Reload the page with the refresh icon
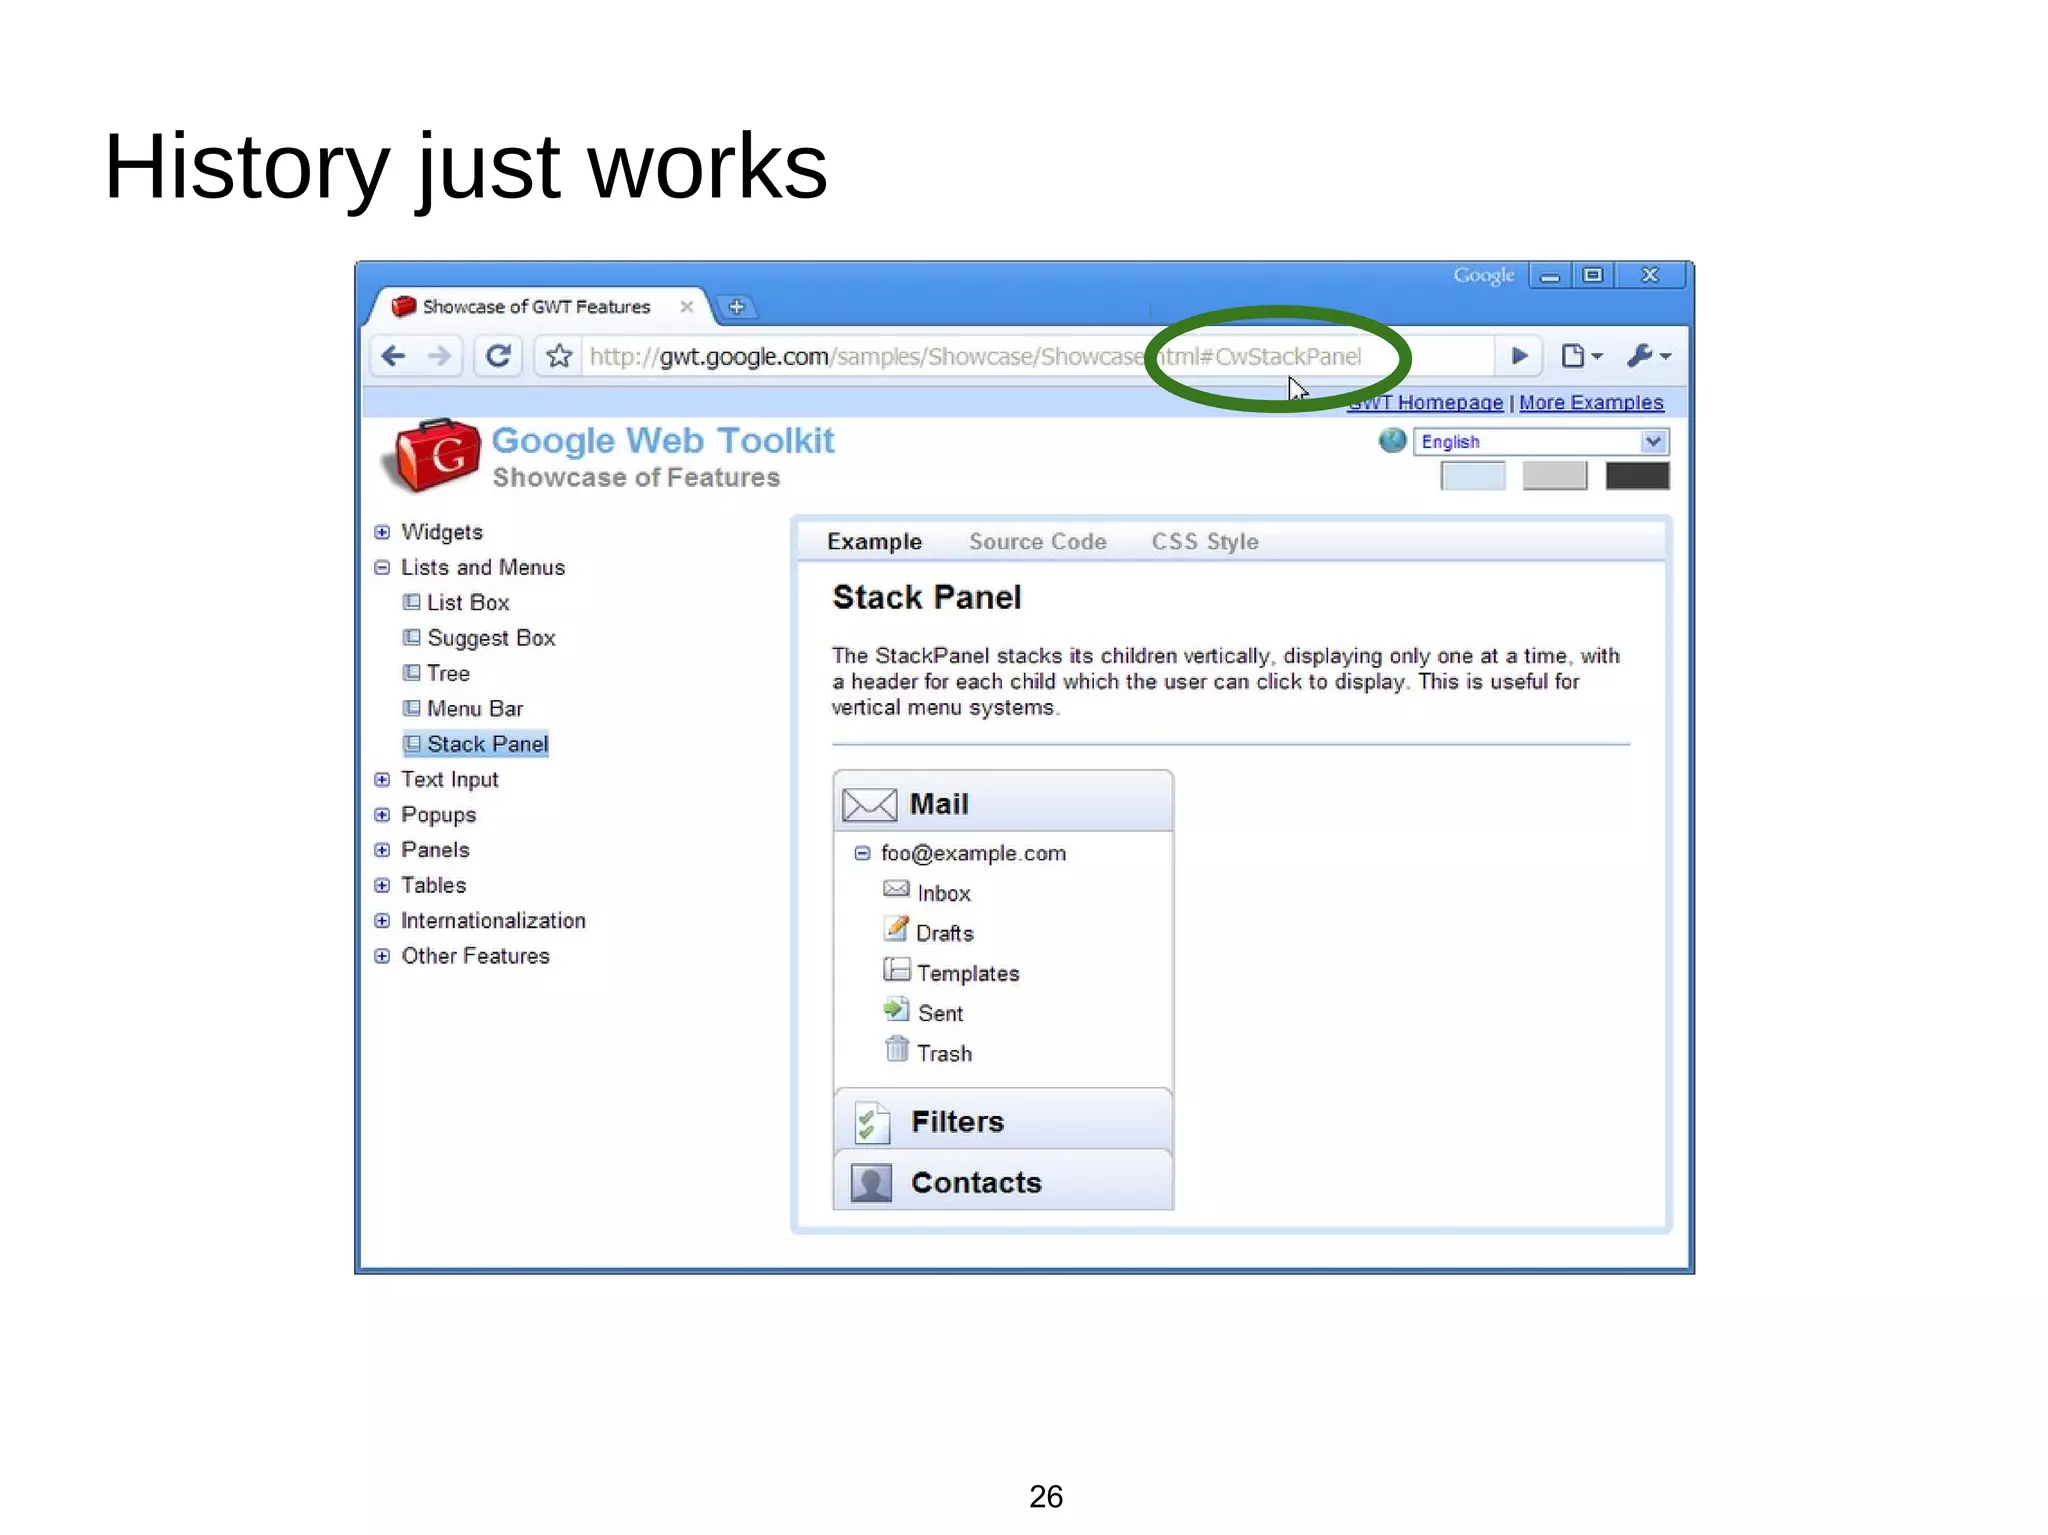This screenshot has width=2048, height=1535. pyautogui.click(x=498, y=356)
